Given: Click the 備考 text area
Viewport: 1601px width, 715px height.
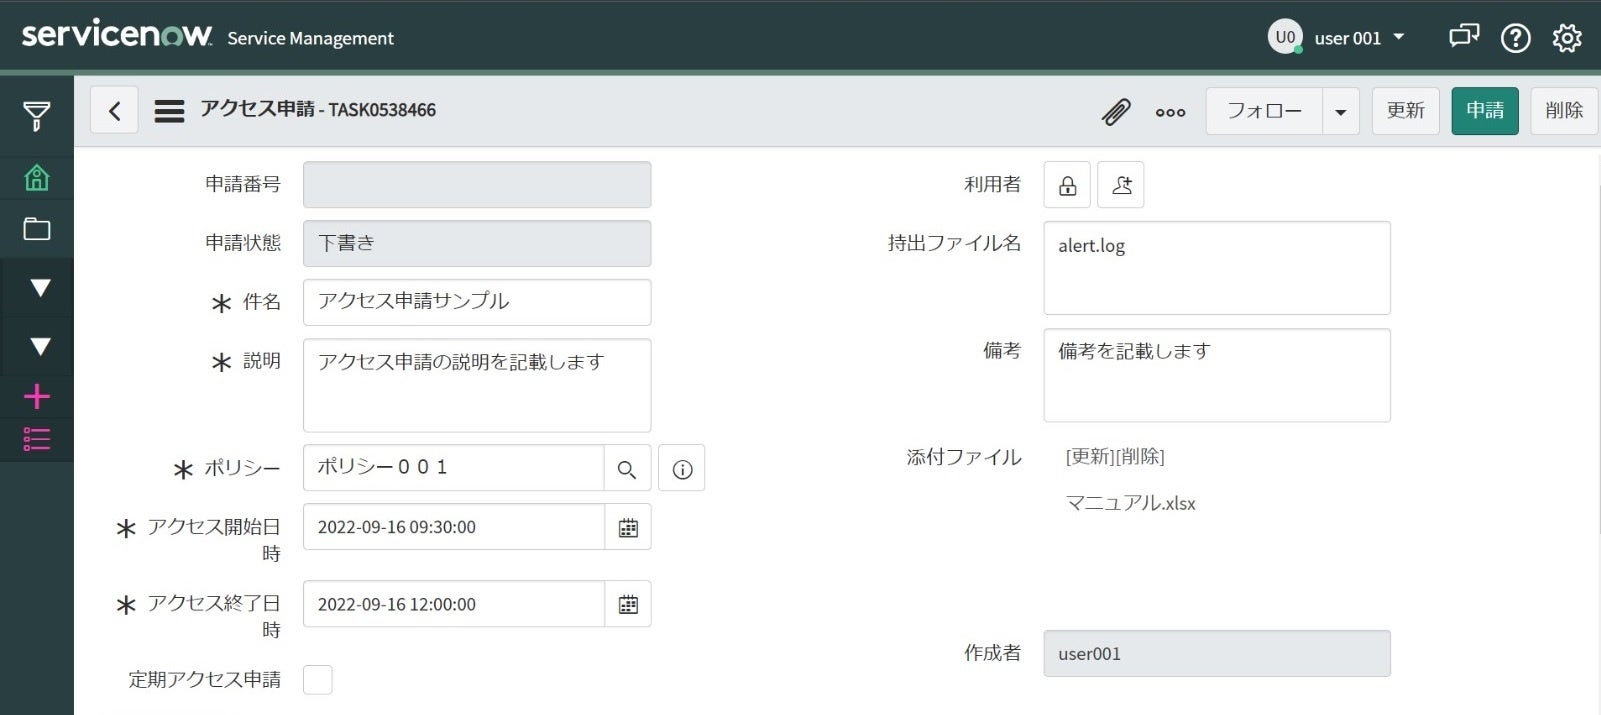Looking at the screenshot, I should click(x=1217, y=375).
